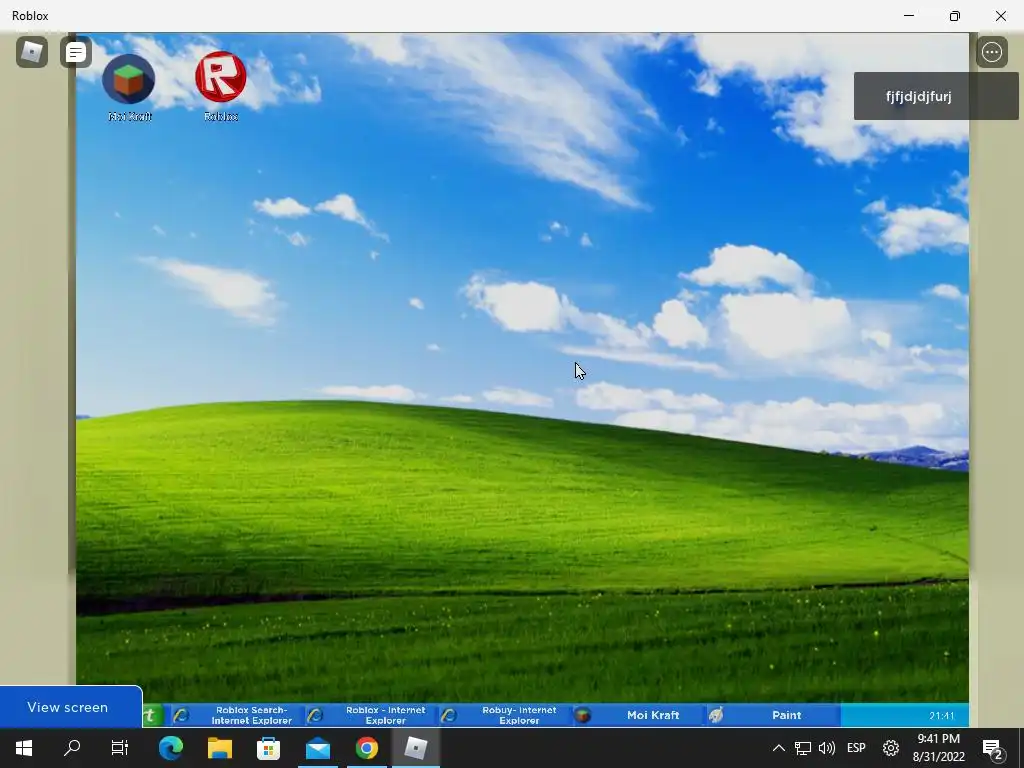This screenshot has width=1024, height=768.
Task: Open the Moi Kraft desktop icon
Action: tap(129, 88)
